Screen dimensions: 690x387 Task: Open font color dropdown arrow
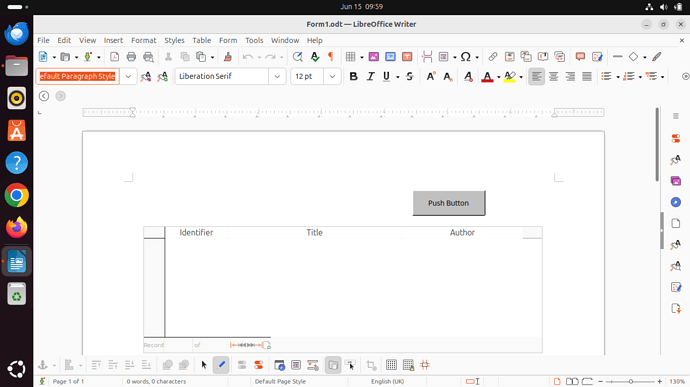pyautogui.click(x=499, y=77)
